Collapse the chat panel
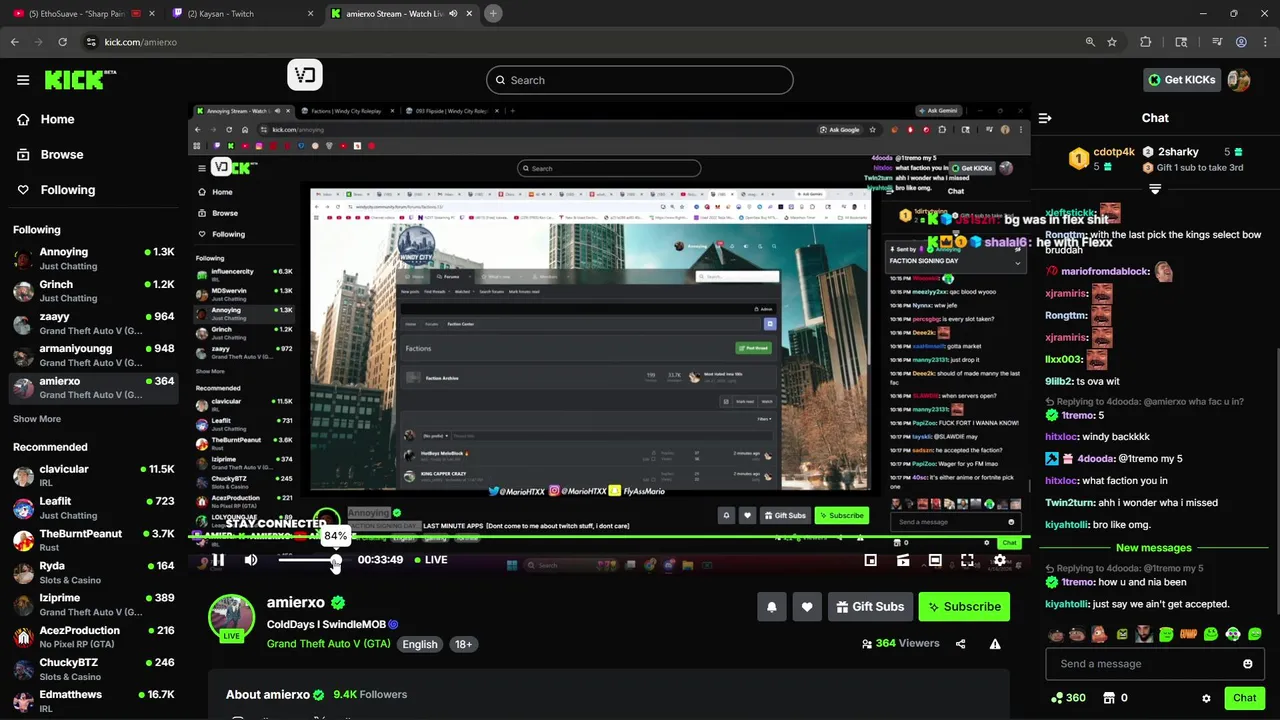Screen dimensions: 1280x720 (x=1045, y=118)
